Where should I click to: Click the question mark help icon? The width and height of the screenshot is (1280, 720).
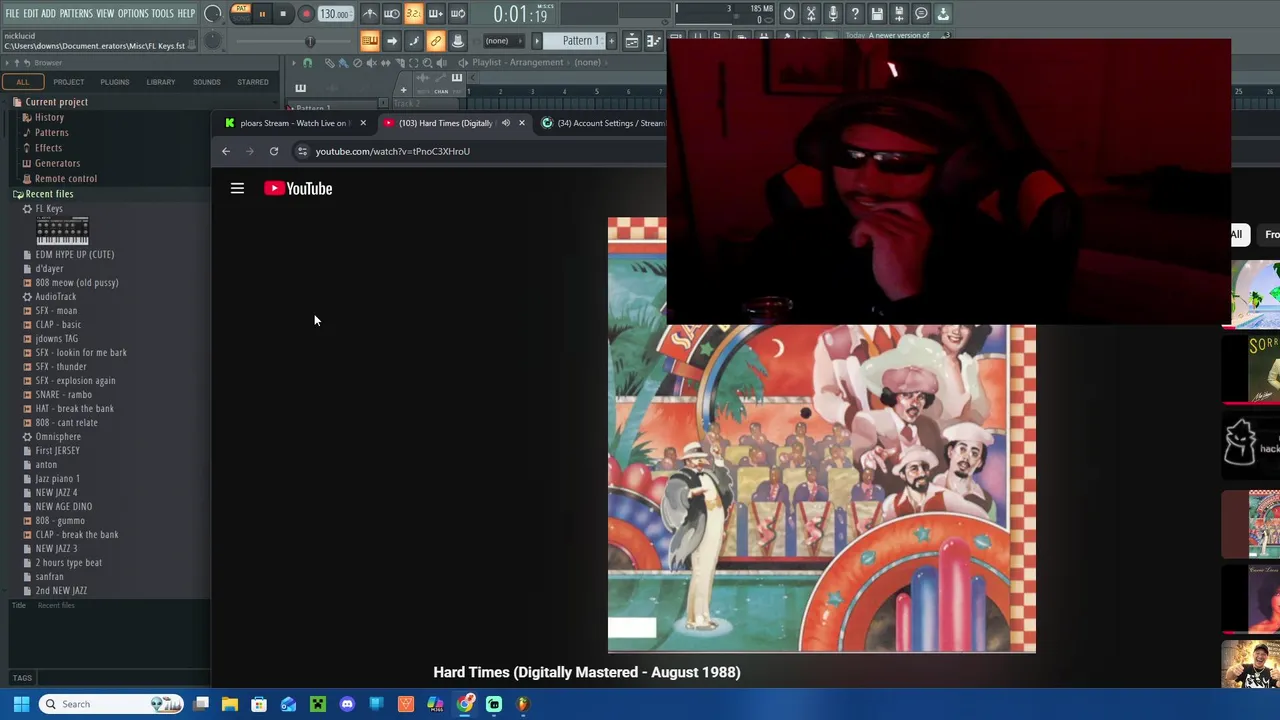855,14
